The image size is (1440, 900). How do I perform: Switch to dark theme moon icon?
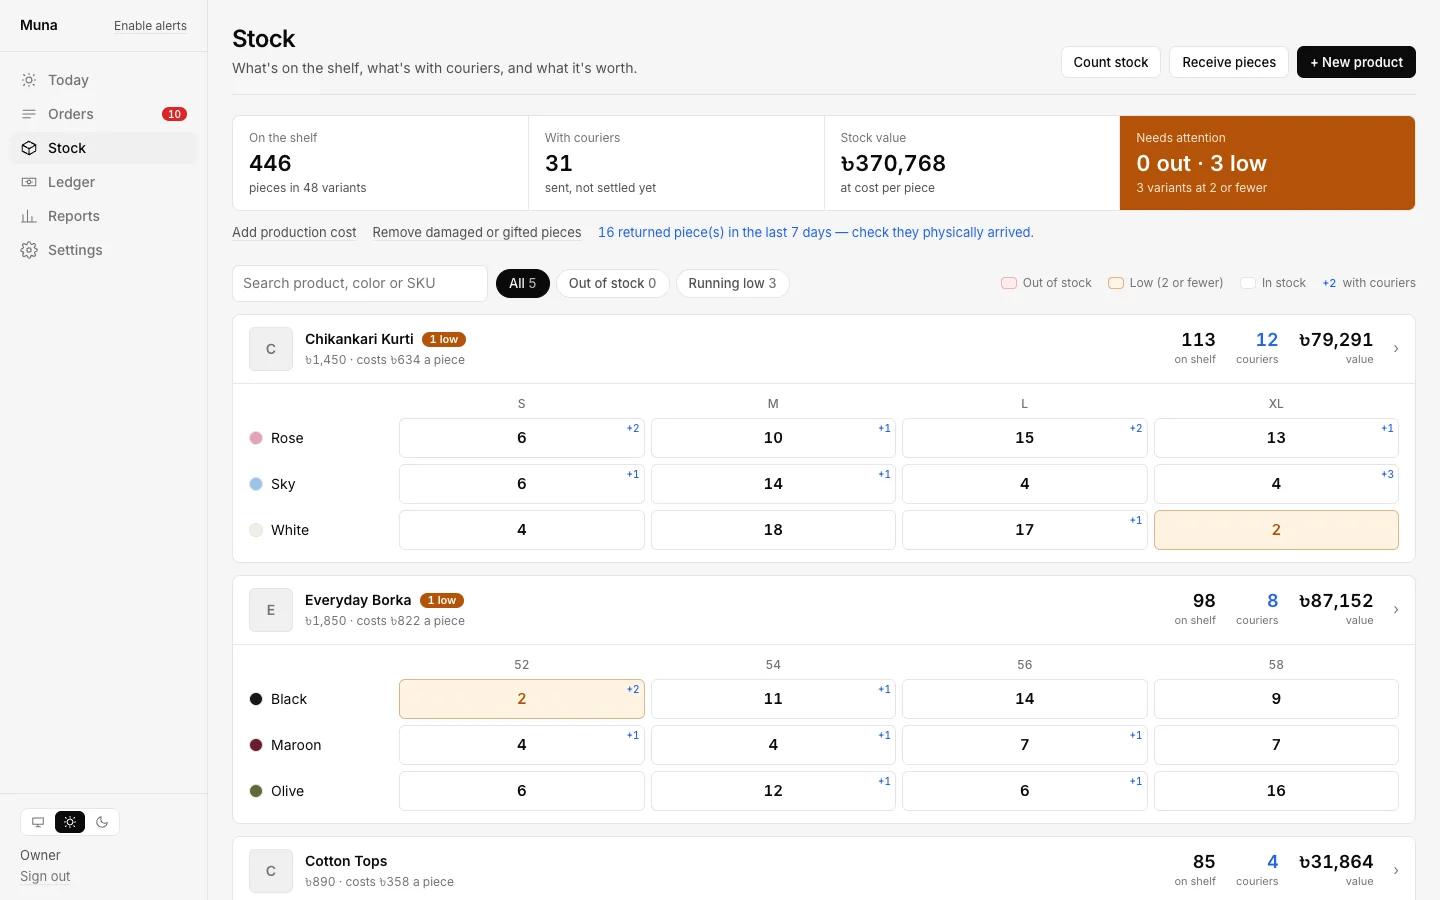(x=102, y=822)
